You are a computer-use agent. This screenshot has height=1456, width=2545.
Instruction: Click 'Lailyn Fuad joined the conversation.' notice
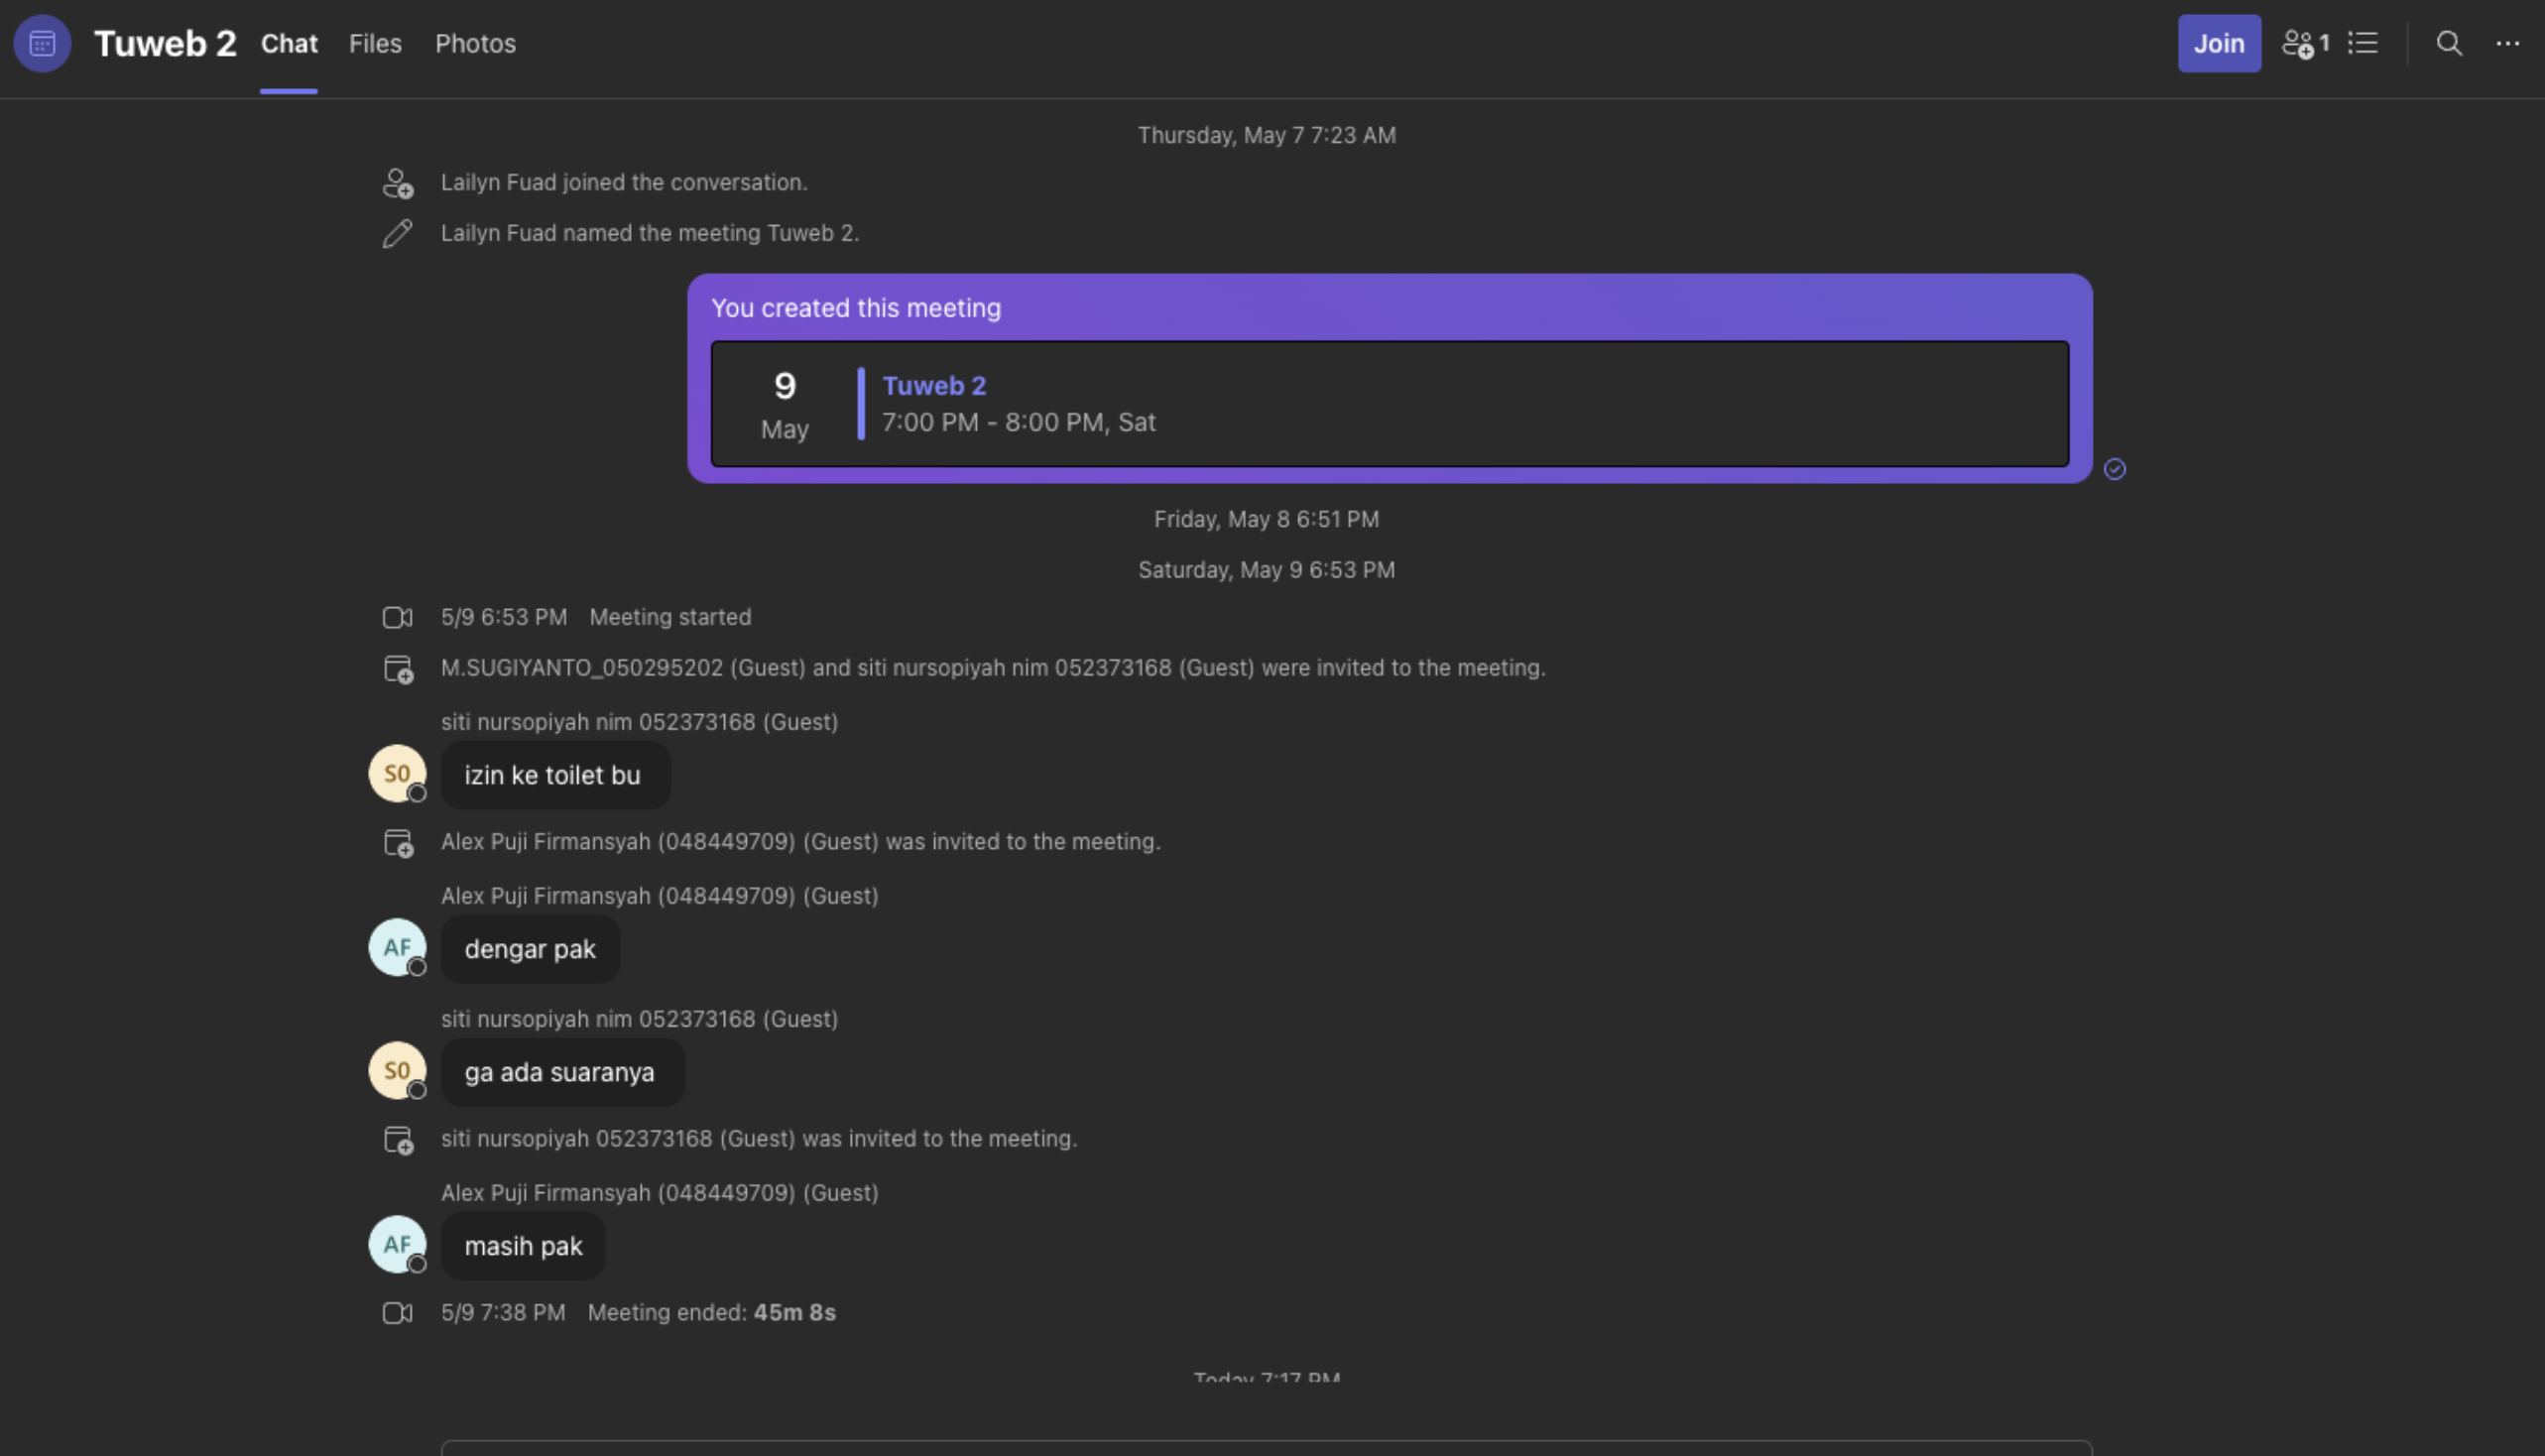[x=624, y=182]
